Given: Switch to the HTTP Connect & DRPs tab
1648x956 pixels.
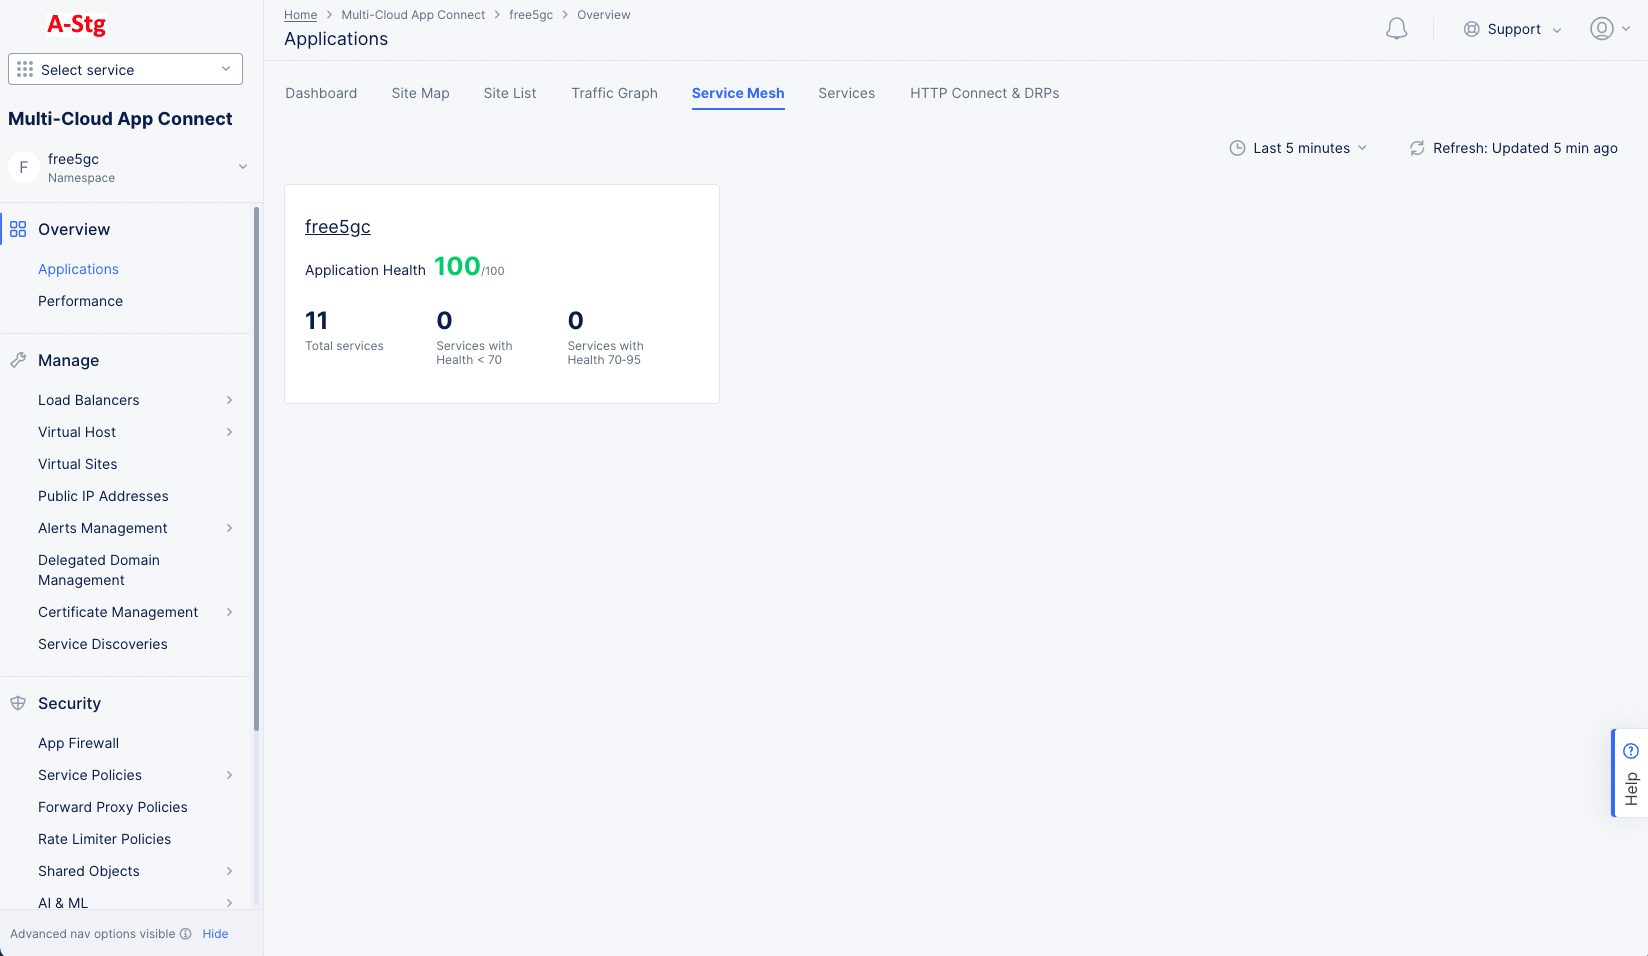Looking at the screenshot, I should (x=984, y=93).
